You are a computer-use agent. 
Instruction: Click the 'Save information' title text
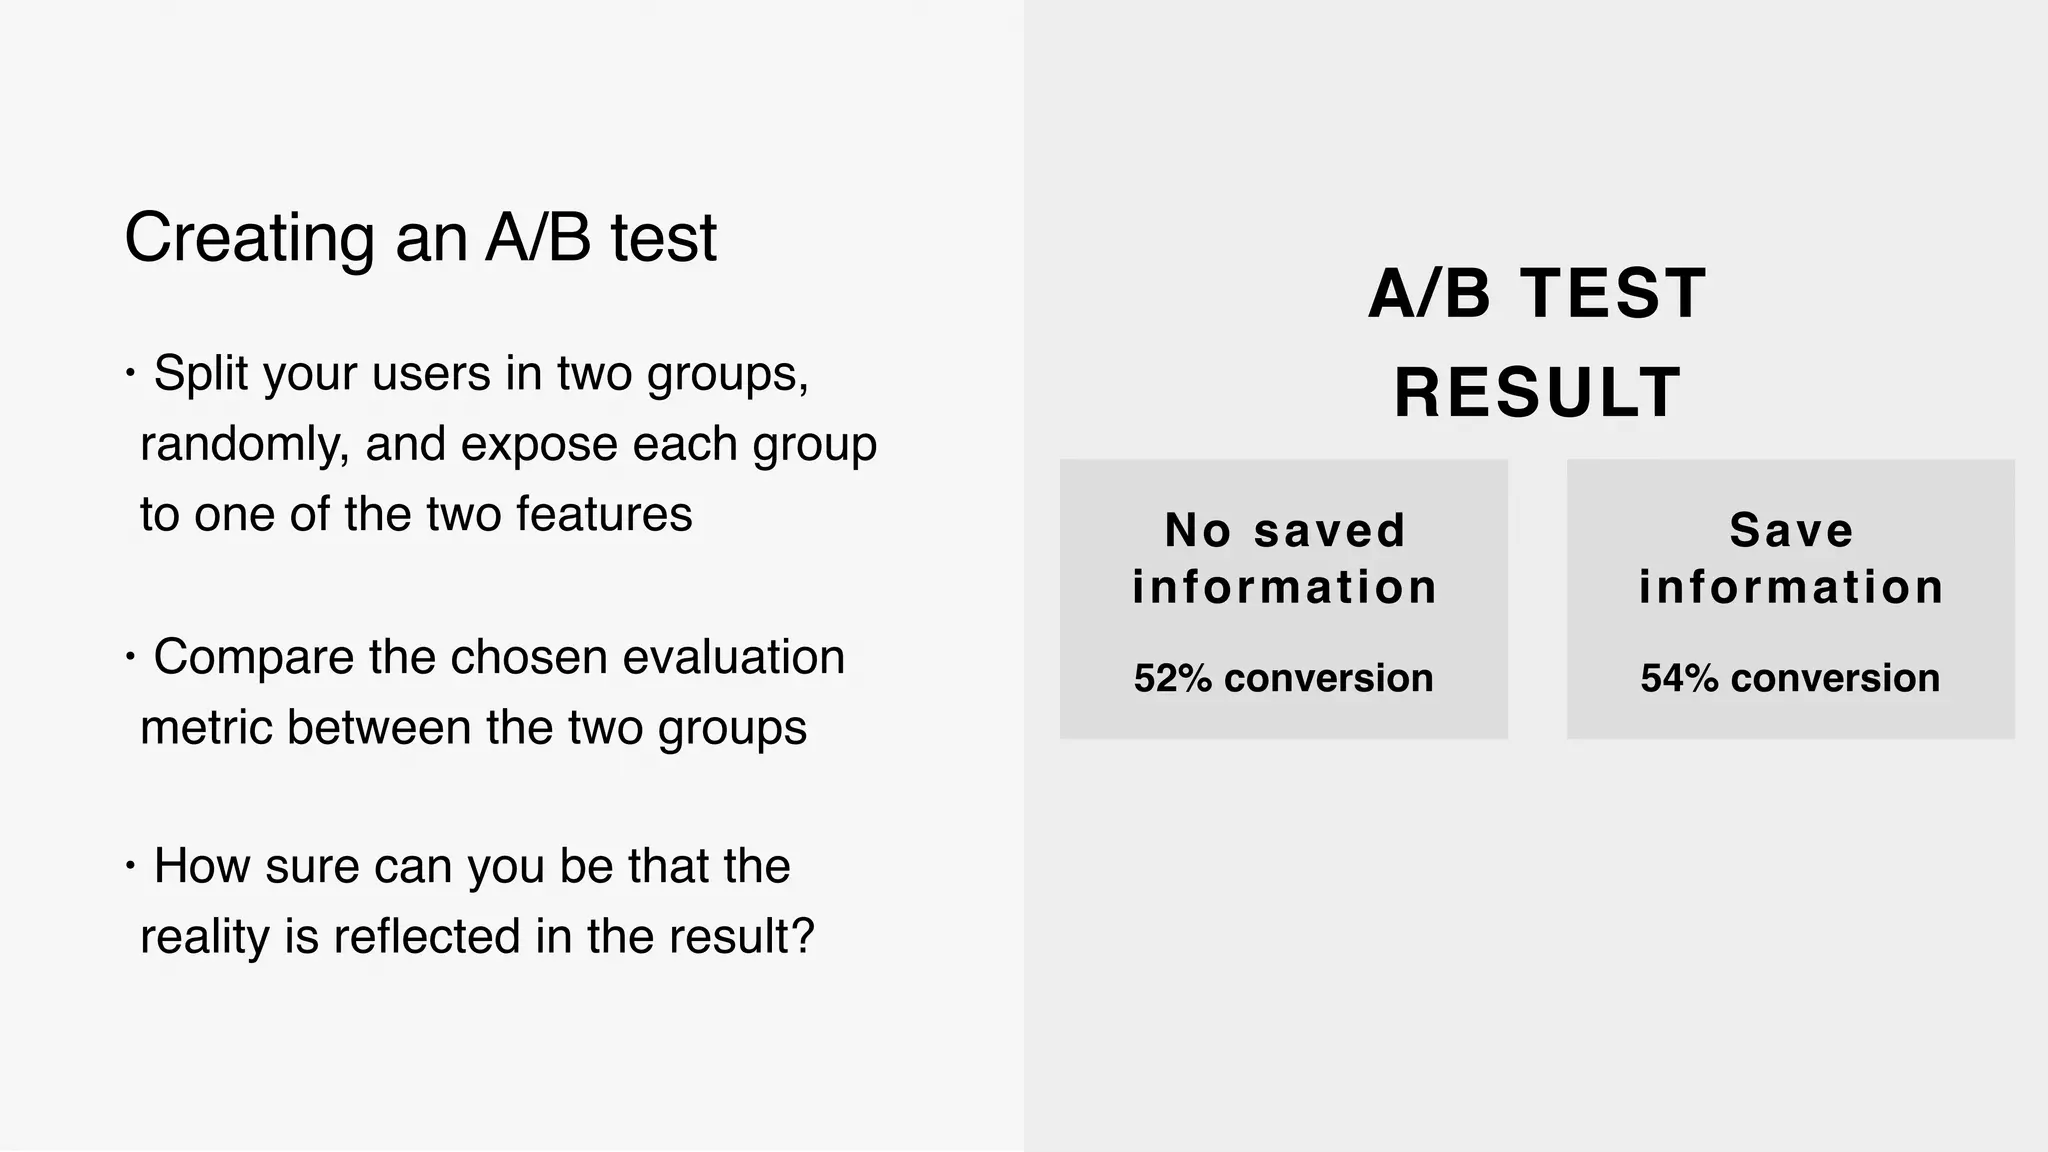[x=1791, y=558]
